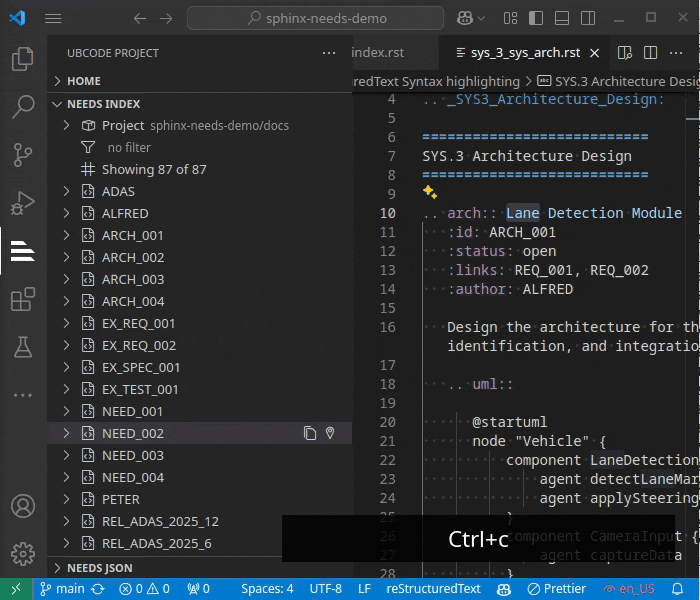This screenshot has height=600, width=700.
Task: Show additional views ellipsis in activity bar
Action: (x=22, y=395)
